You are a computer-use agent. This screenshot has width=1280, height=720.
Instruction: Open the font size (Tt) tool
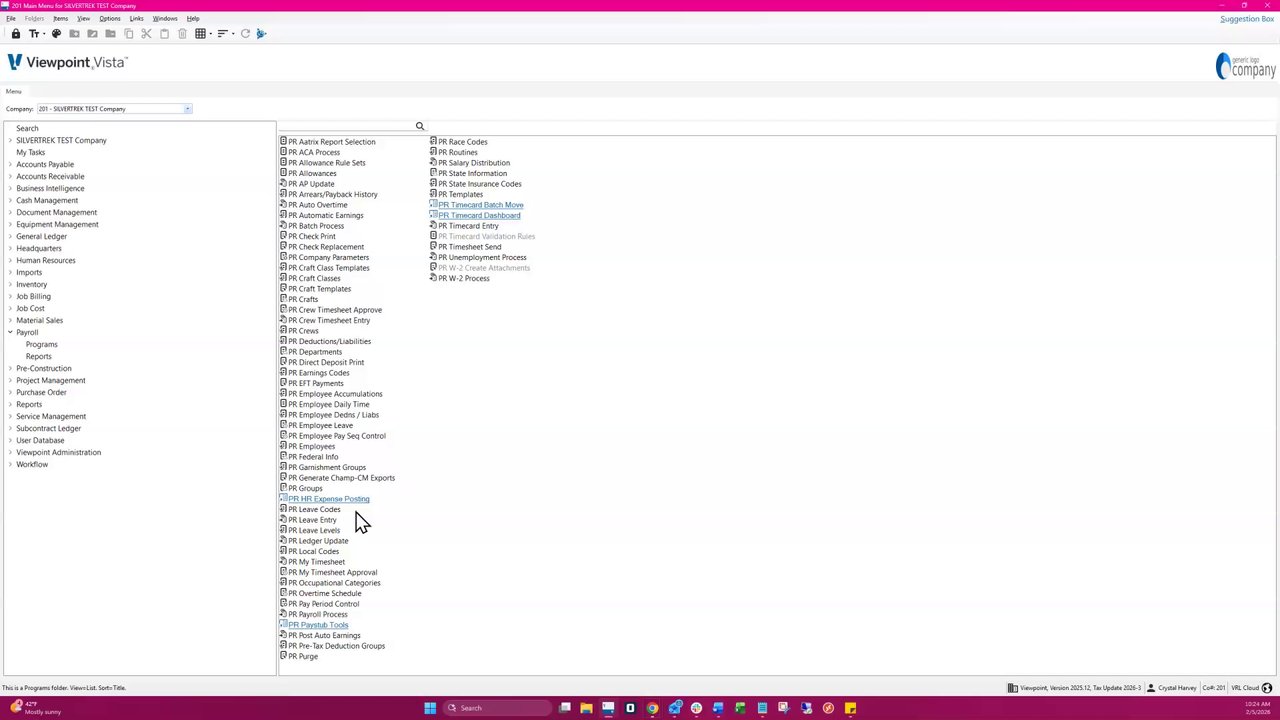click(x=33, y=34)
